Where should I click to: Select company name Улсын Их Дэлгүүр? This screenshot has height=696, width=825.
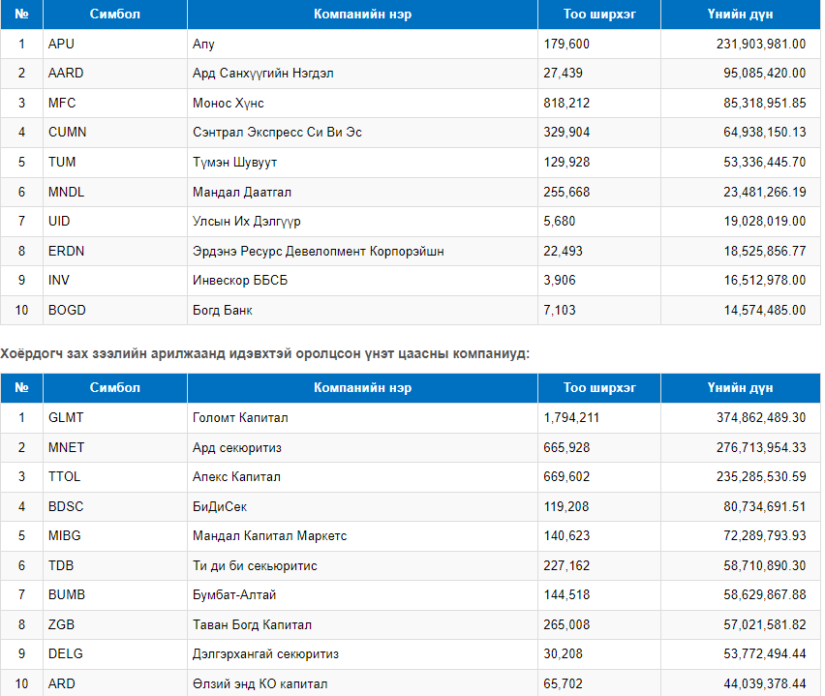click(x=246, y=221)
